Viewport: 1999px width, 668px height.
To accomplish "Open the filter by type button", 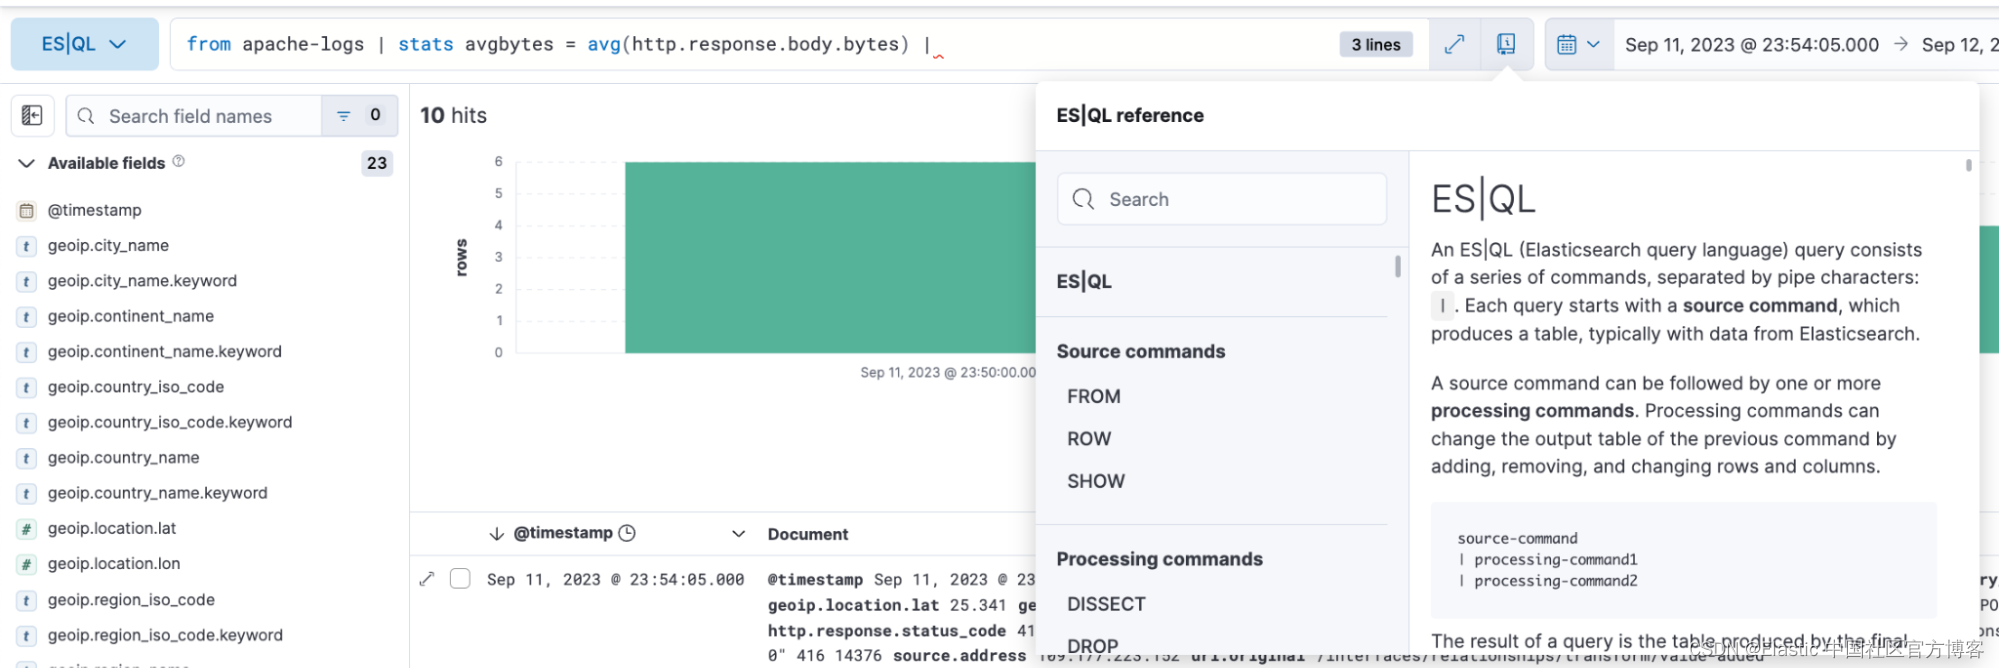I will pyautogui.click(x=360, y=116).
